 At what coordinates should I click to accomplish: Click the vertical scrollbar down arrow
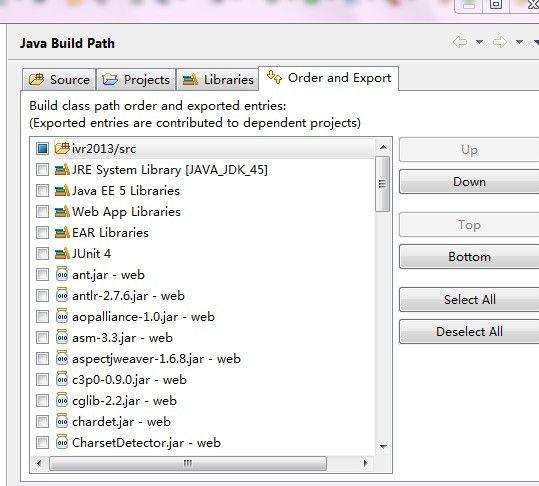click(383, 446)
